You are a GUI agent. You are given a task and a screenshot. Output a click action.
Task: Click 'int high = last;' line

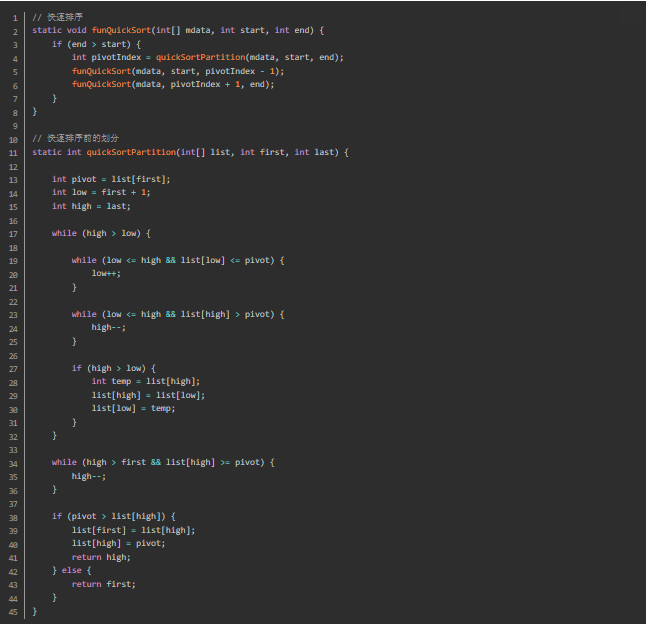[91, 206]
